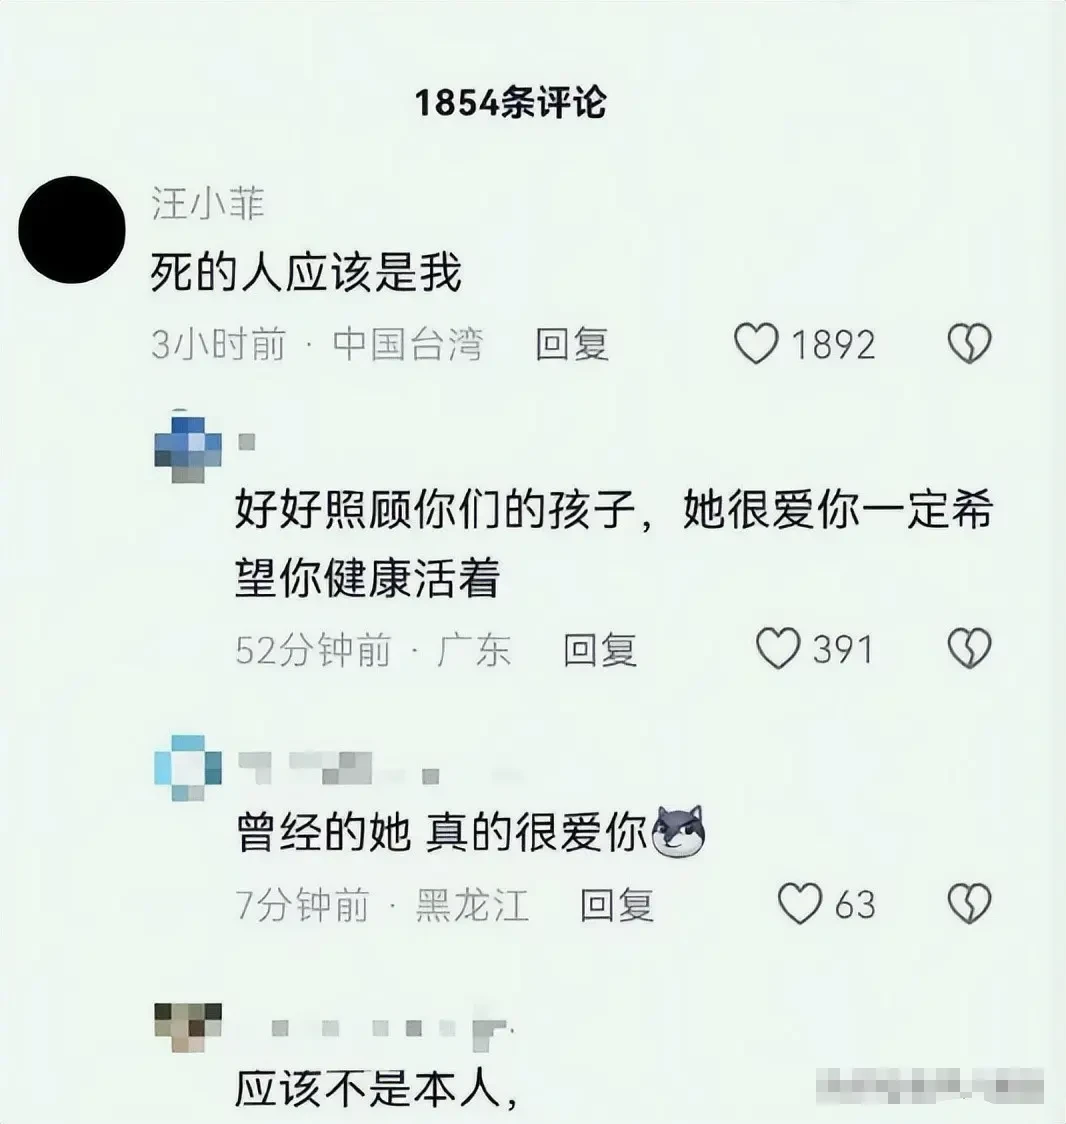Open the light blue avatar of second reply

(189, 768)
